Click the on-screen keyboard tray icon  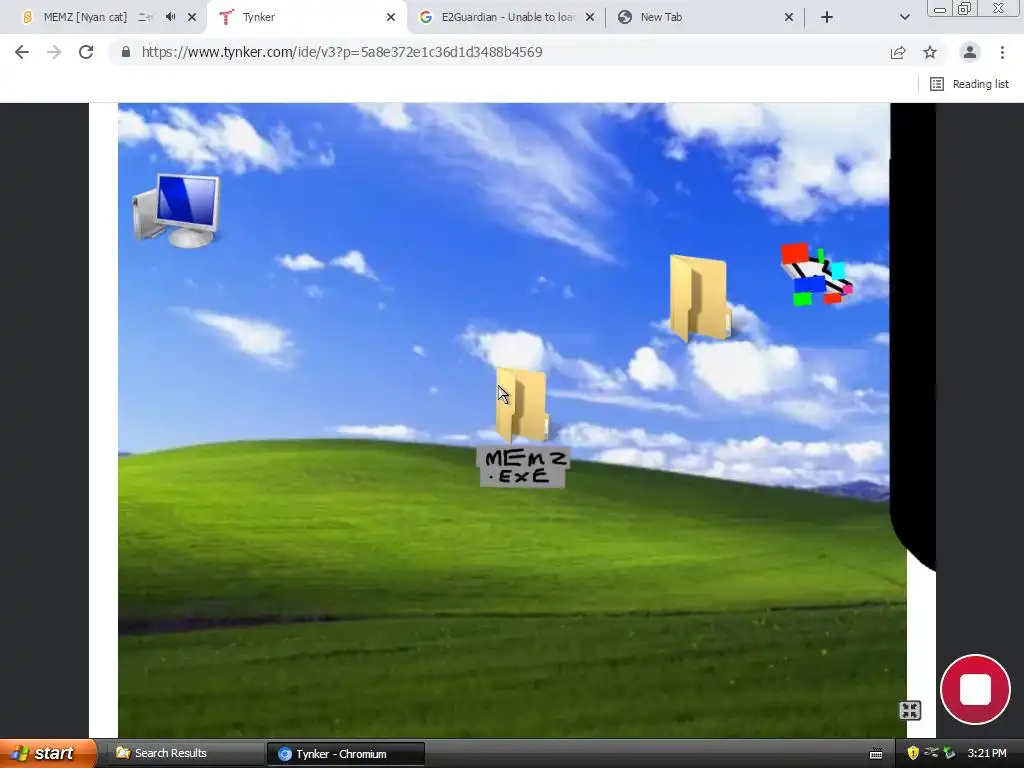[x=876, y=754]
